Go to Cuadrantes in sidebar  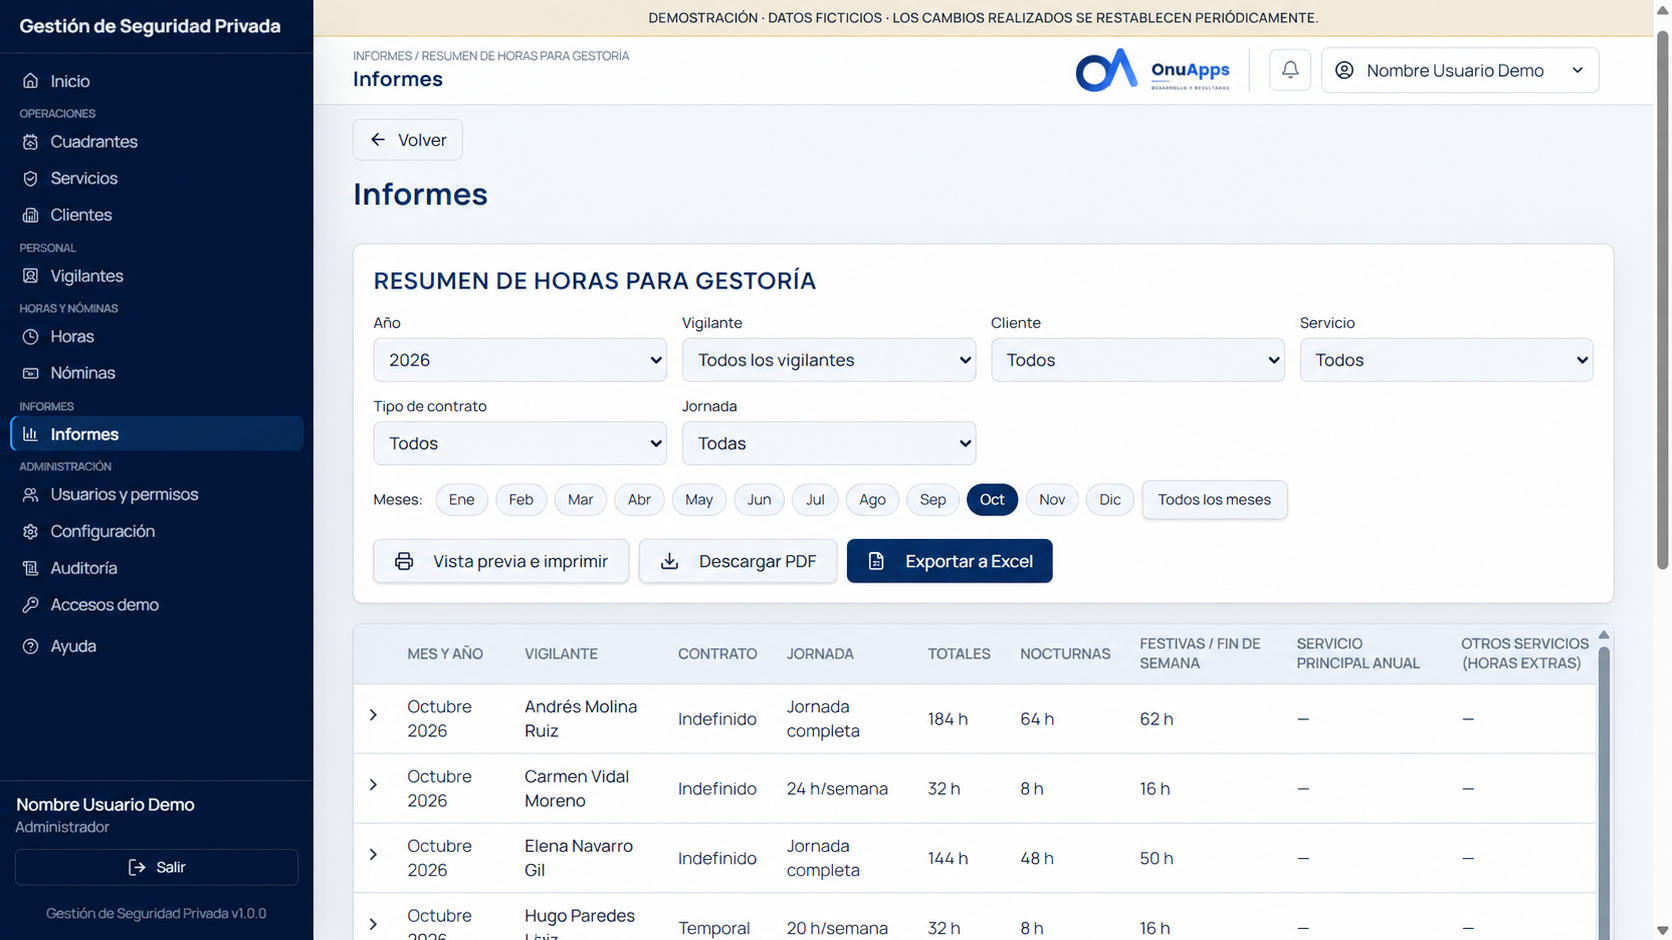click(x=156, y=142)
